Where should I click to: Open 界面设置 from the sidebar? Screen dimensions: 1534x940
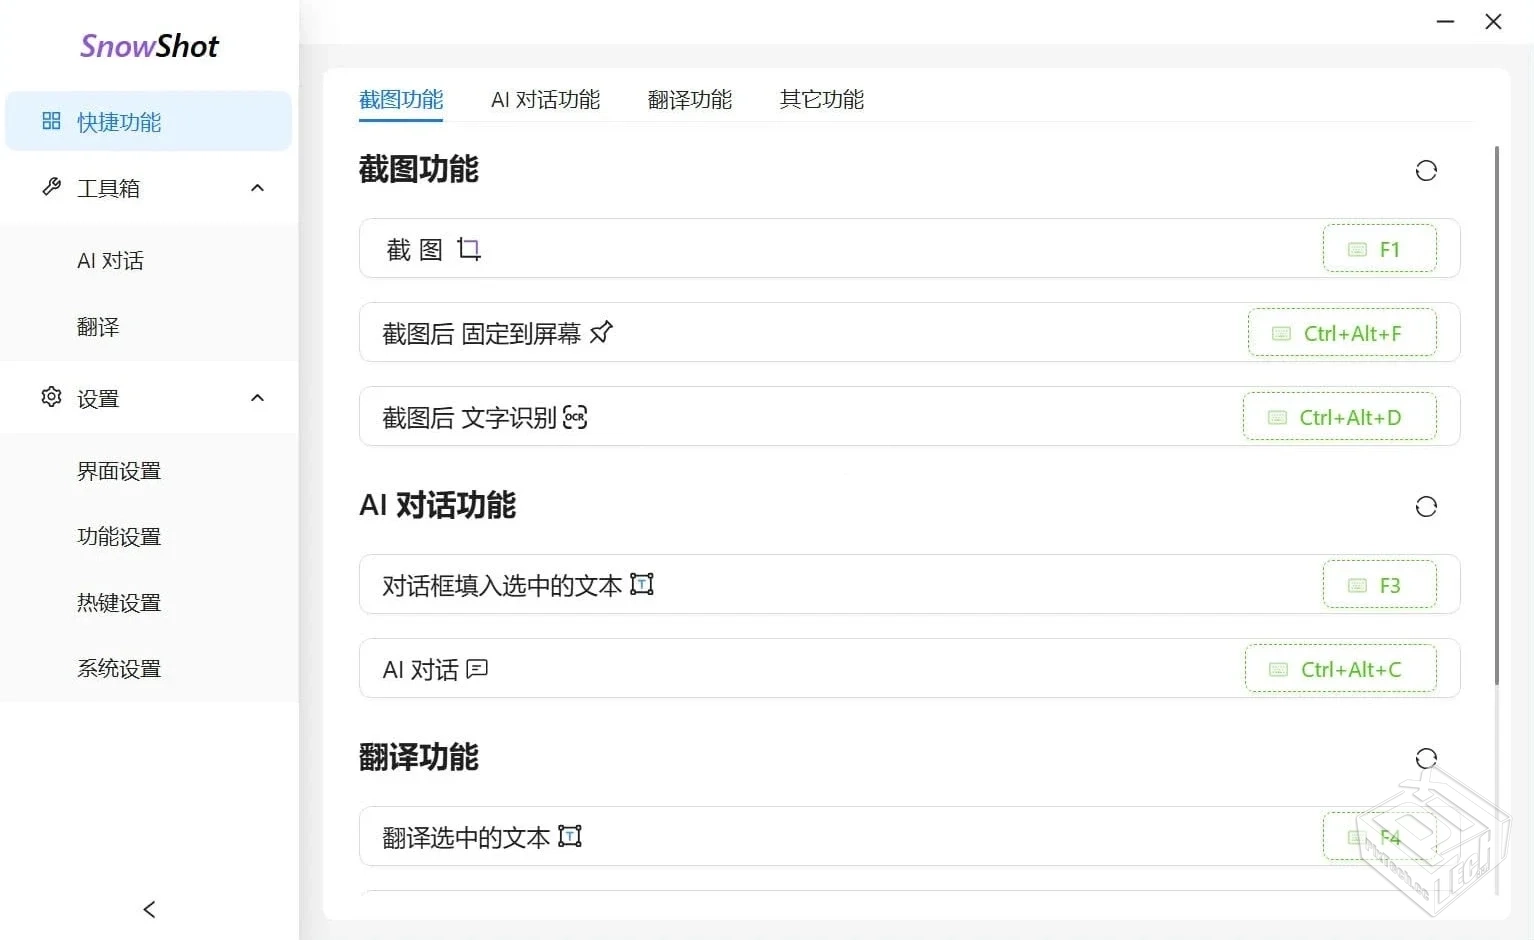point(118,471)
